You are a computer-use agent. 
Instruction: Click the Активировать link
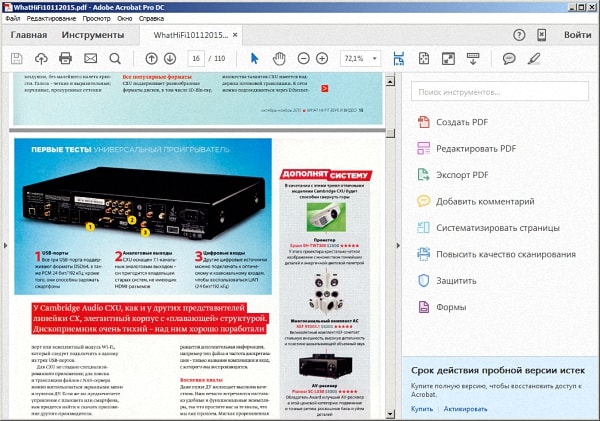tap(465, 409)
